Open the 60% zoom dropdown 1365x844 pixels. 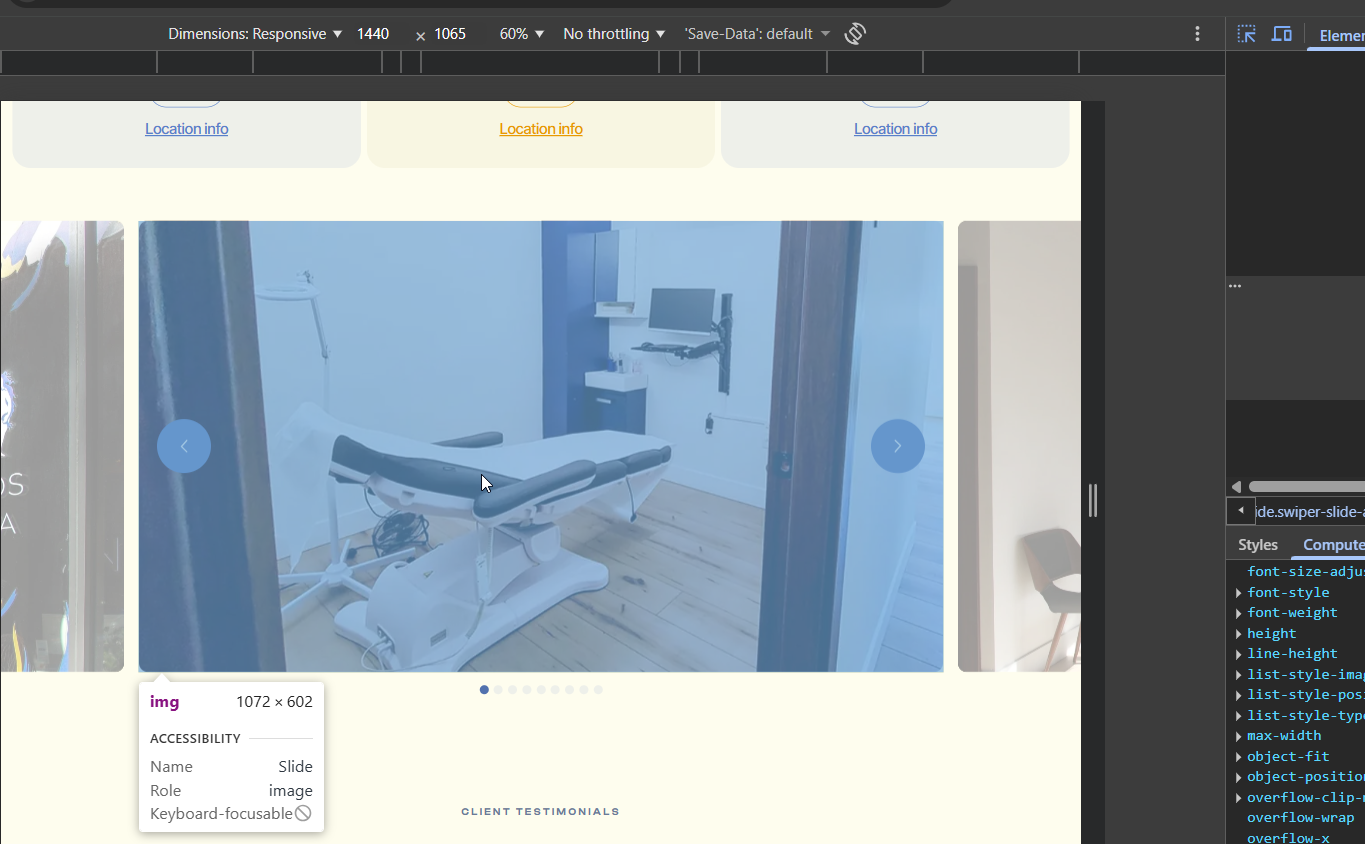coord(522,34)
